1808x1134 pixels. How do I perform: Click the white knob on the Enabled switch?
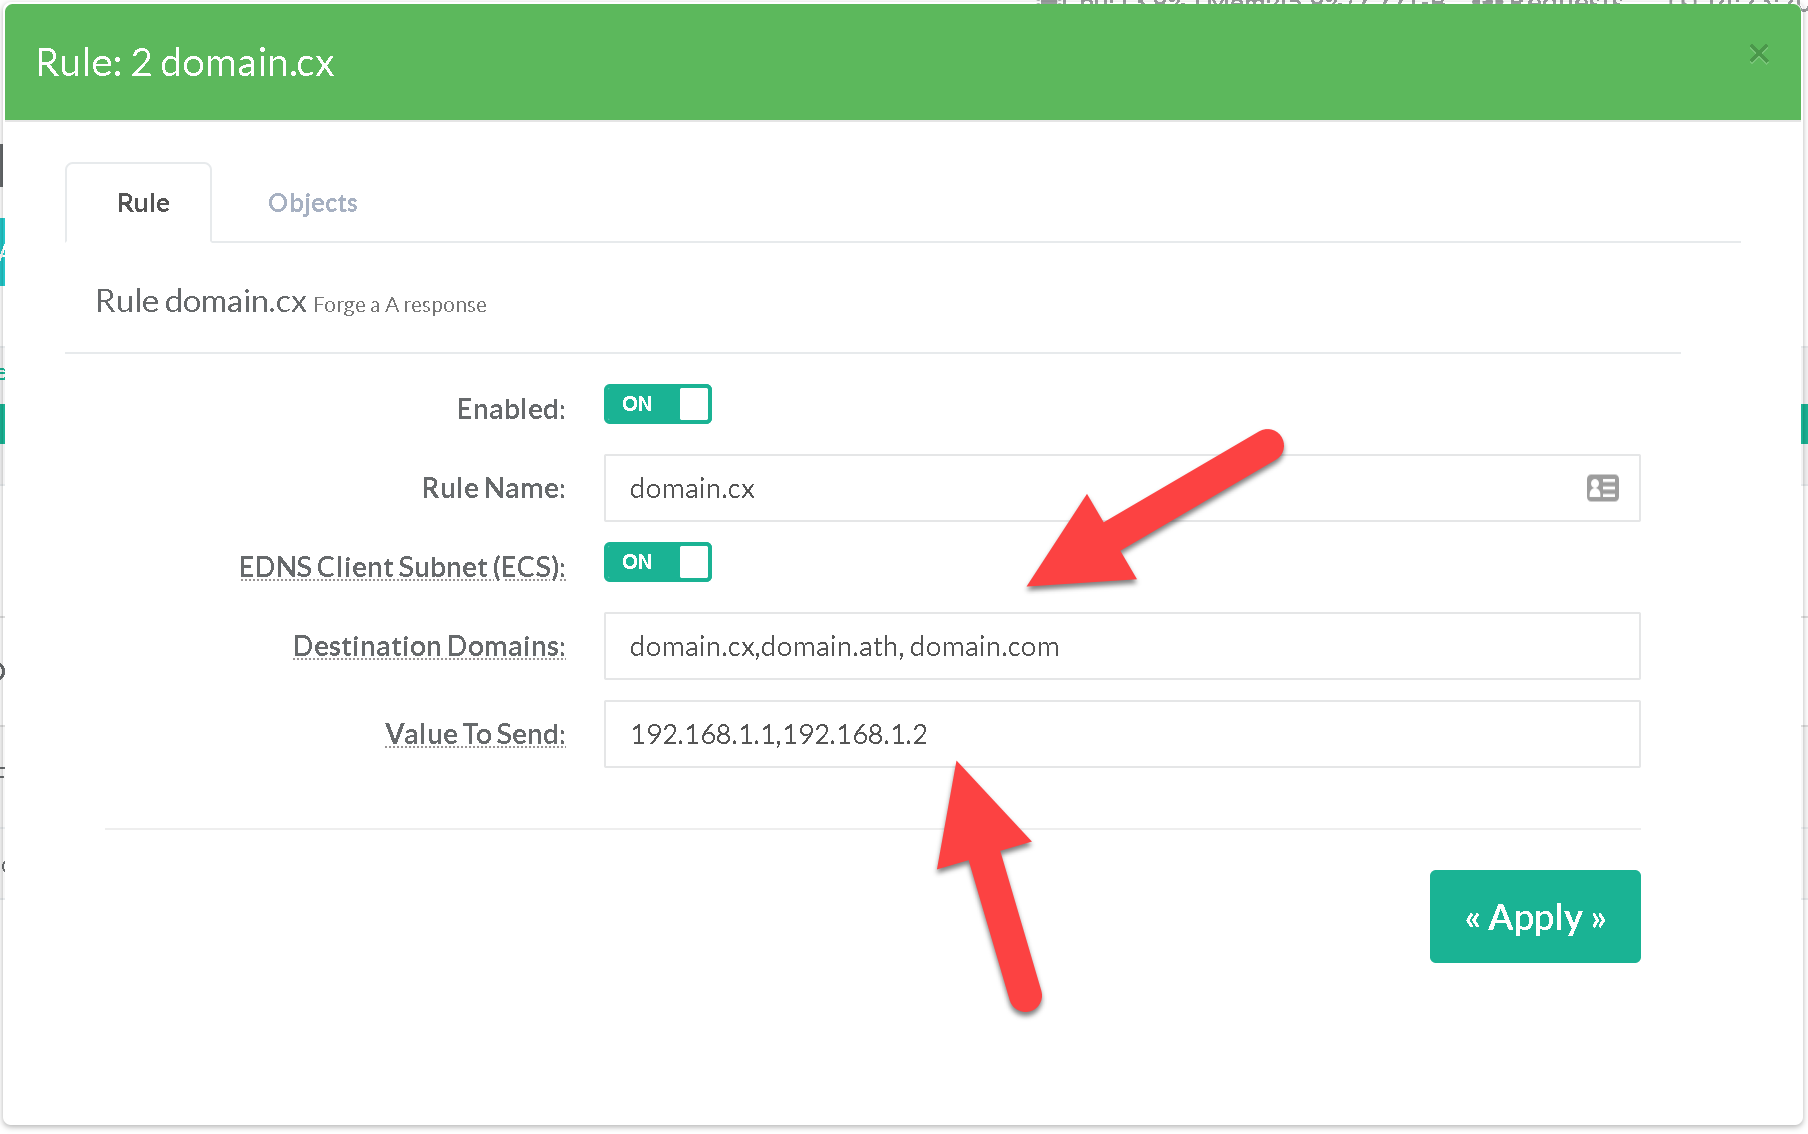pos(693,404)
